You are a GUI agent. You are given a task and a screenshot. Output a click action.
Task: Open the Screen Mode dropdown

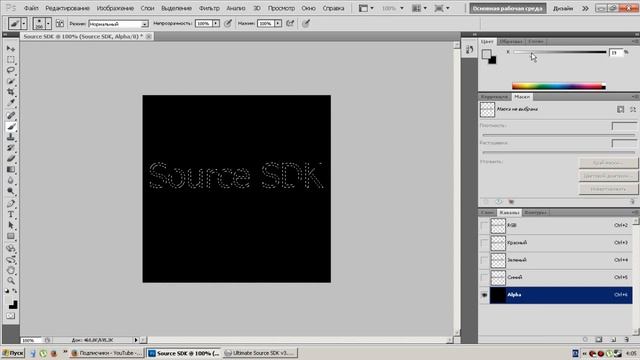(x=442, y=8)
